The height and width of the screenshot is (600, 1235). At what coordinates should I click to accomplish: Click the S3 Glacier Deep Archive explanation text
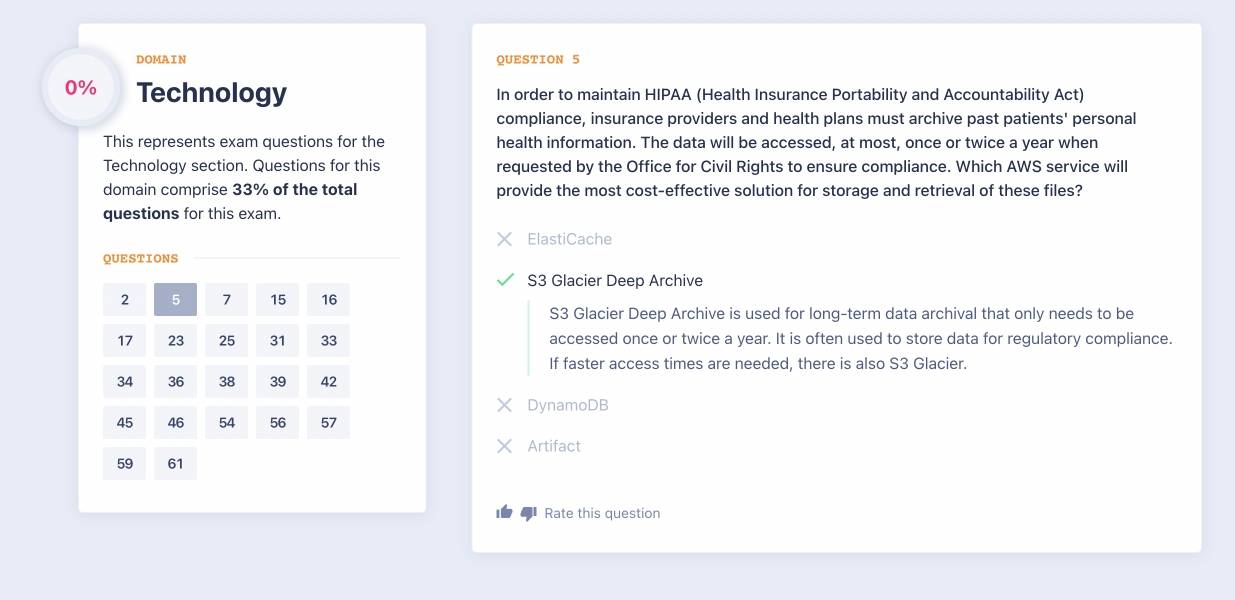pyautogui.click(x=860, y=339)
